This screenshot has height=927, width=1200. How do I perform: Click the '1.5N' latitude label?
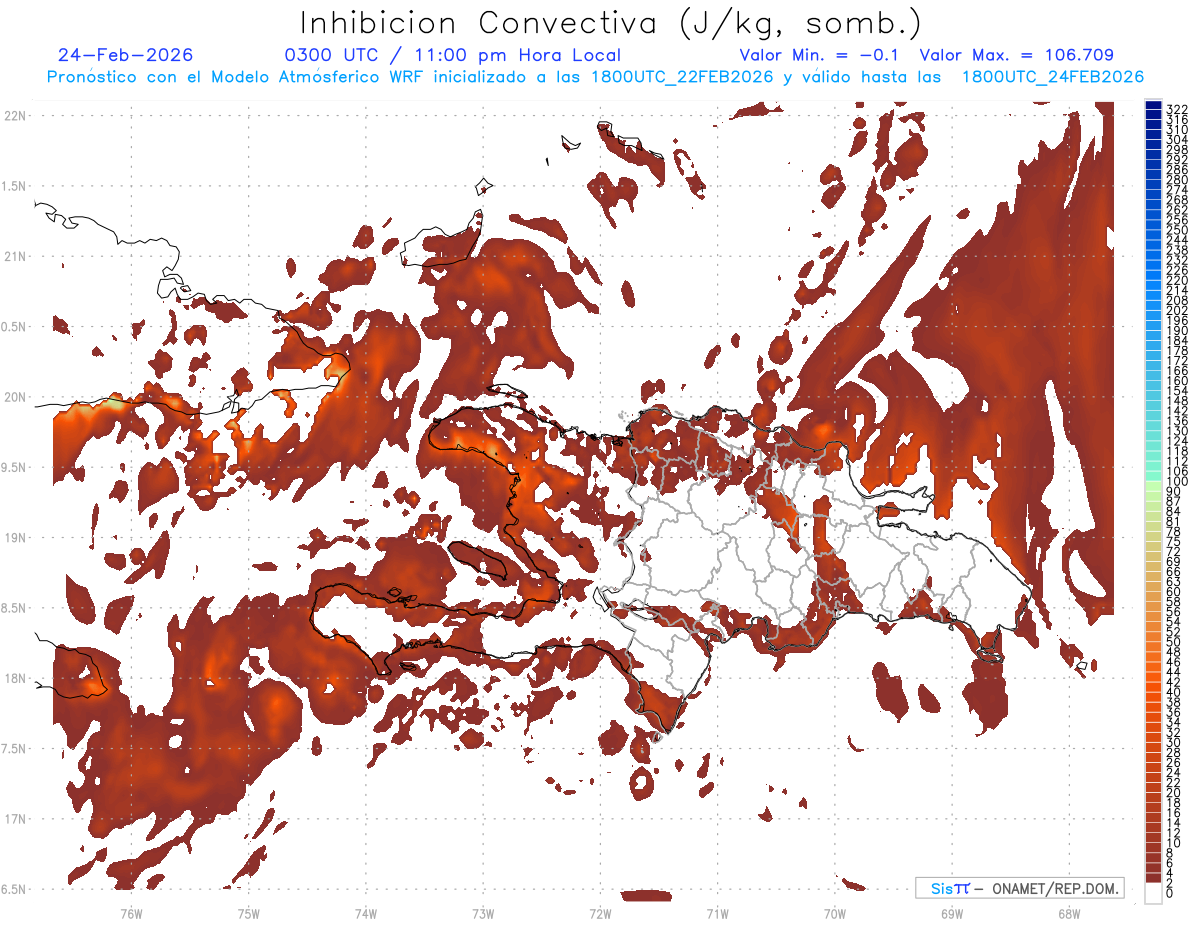click(14, 186)
